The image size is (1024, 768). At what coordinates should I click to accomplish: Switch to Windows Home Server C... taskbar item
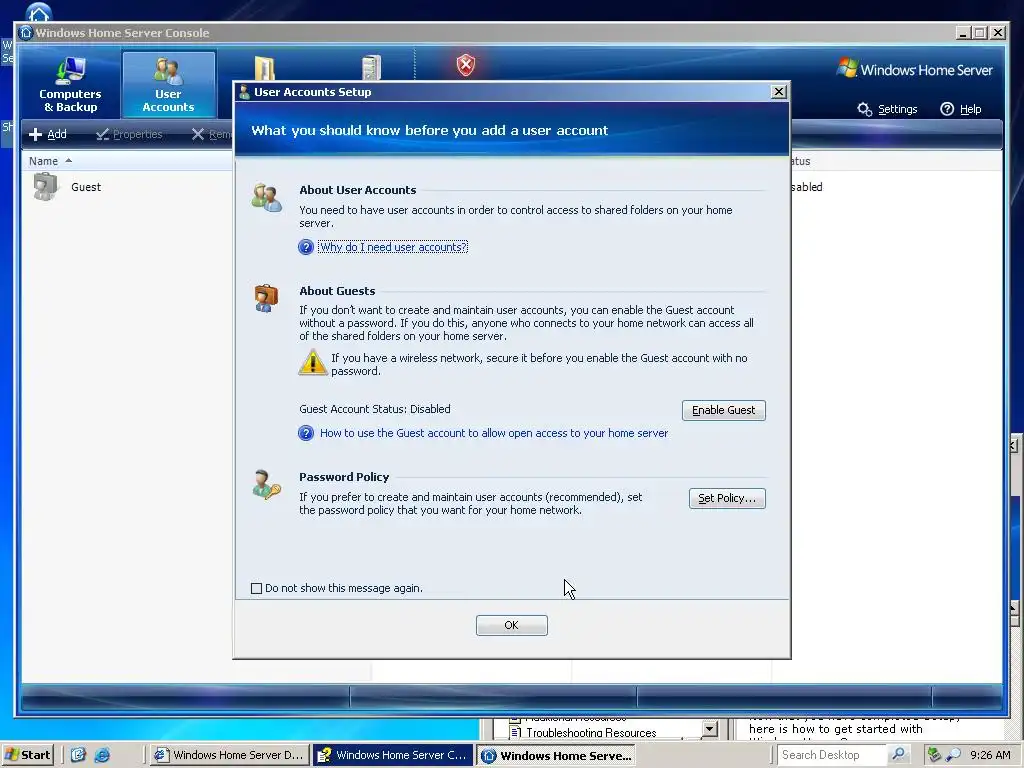[392, 755]
